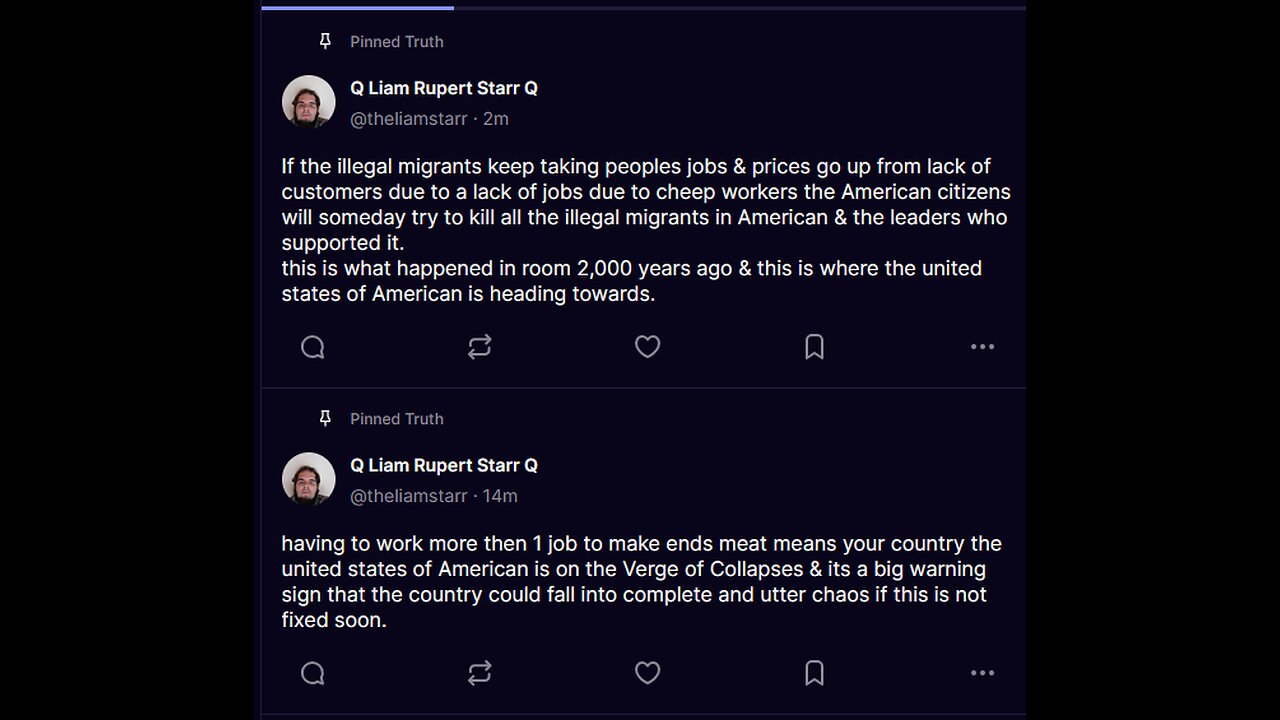The height and width of the screenshot is (720, 1280).
Task: Click the pin icon above the 14m post
Action: [x=325, y=418]
